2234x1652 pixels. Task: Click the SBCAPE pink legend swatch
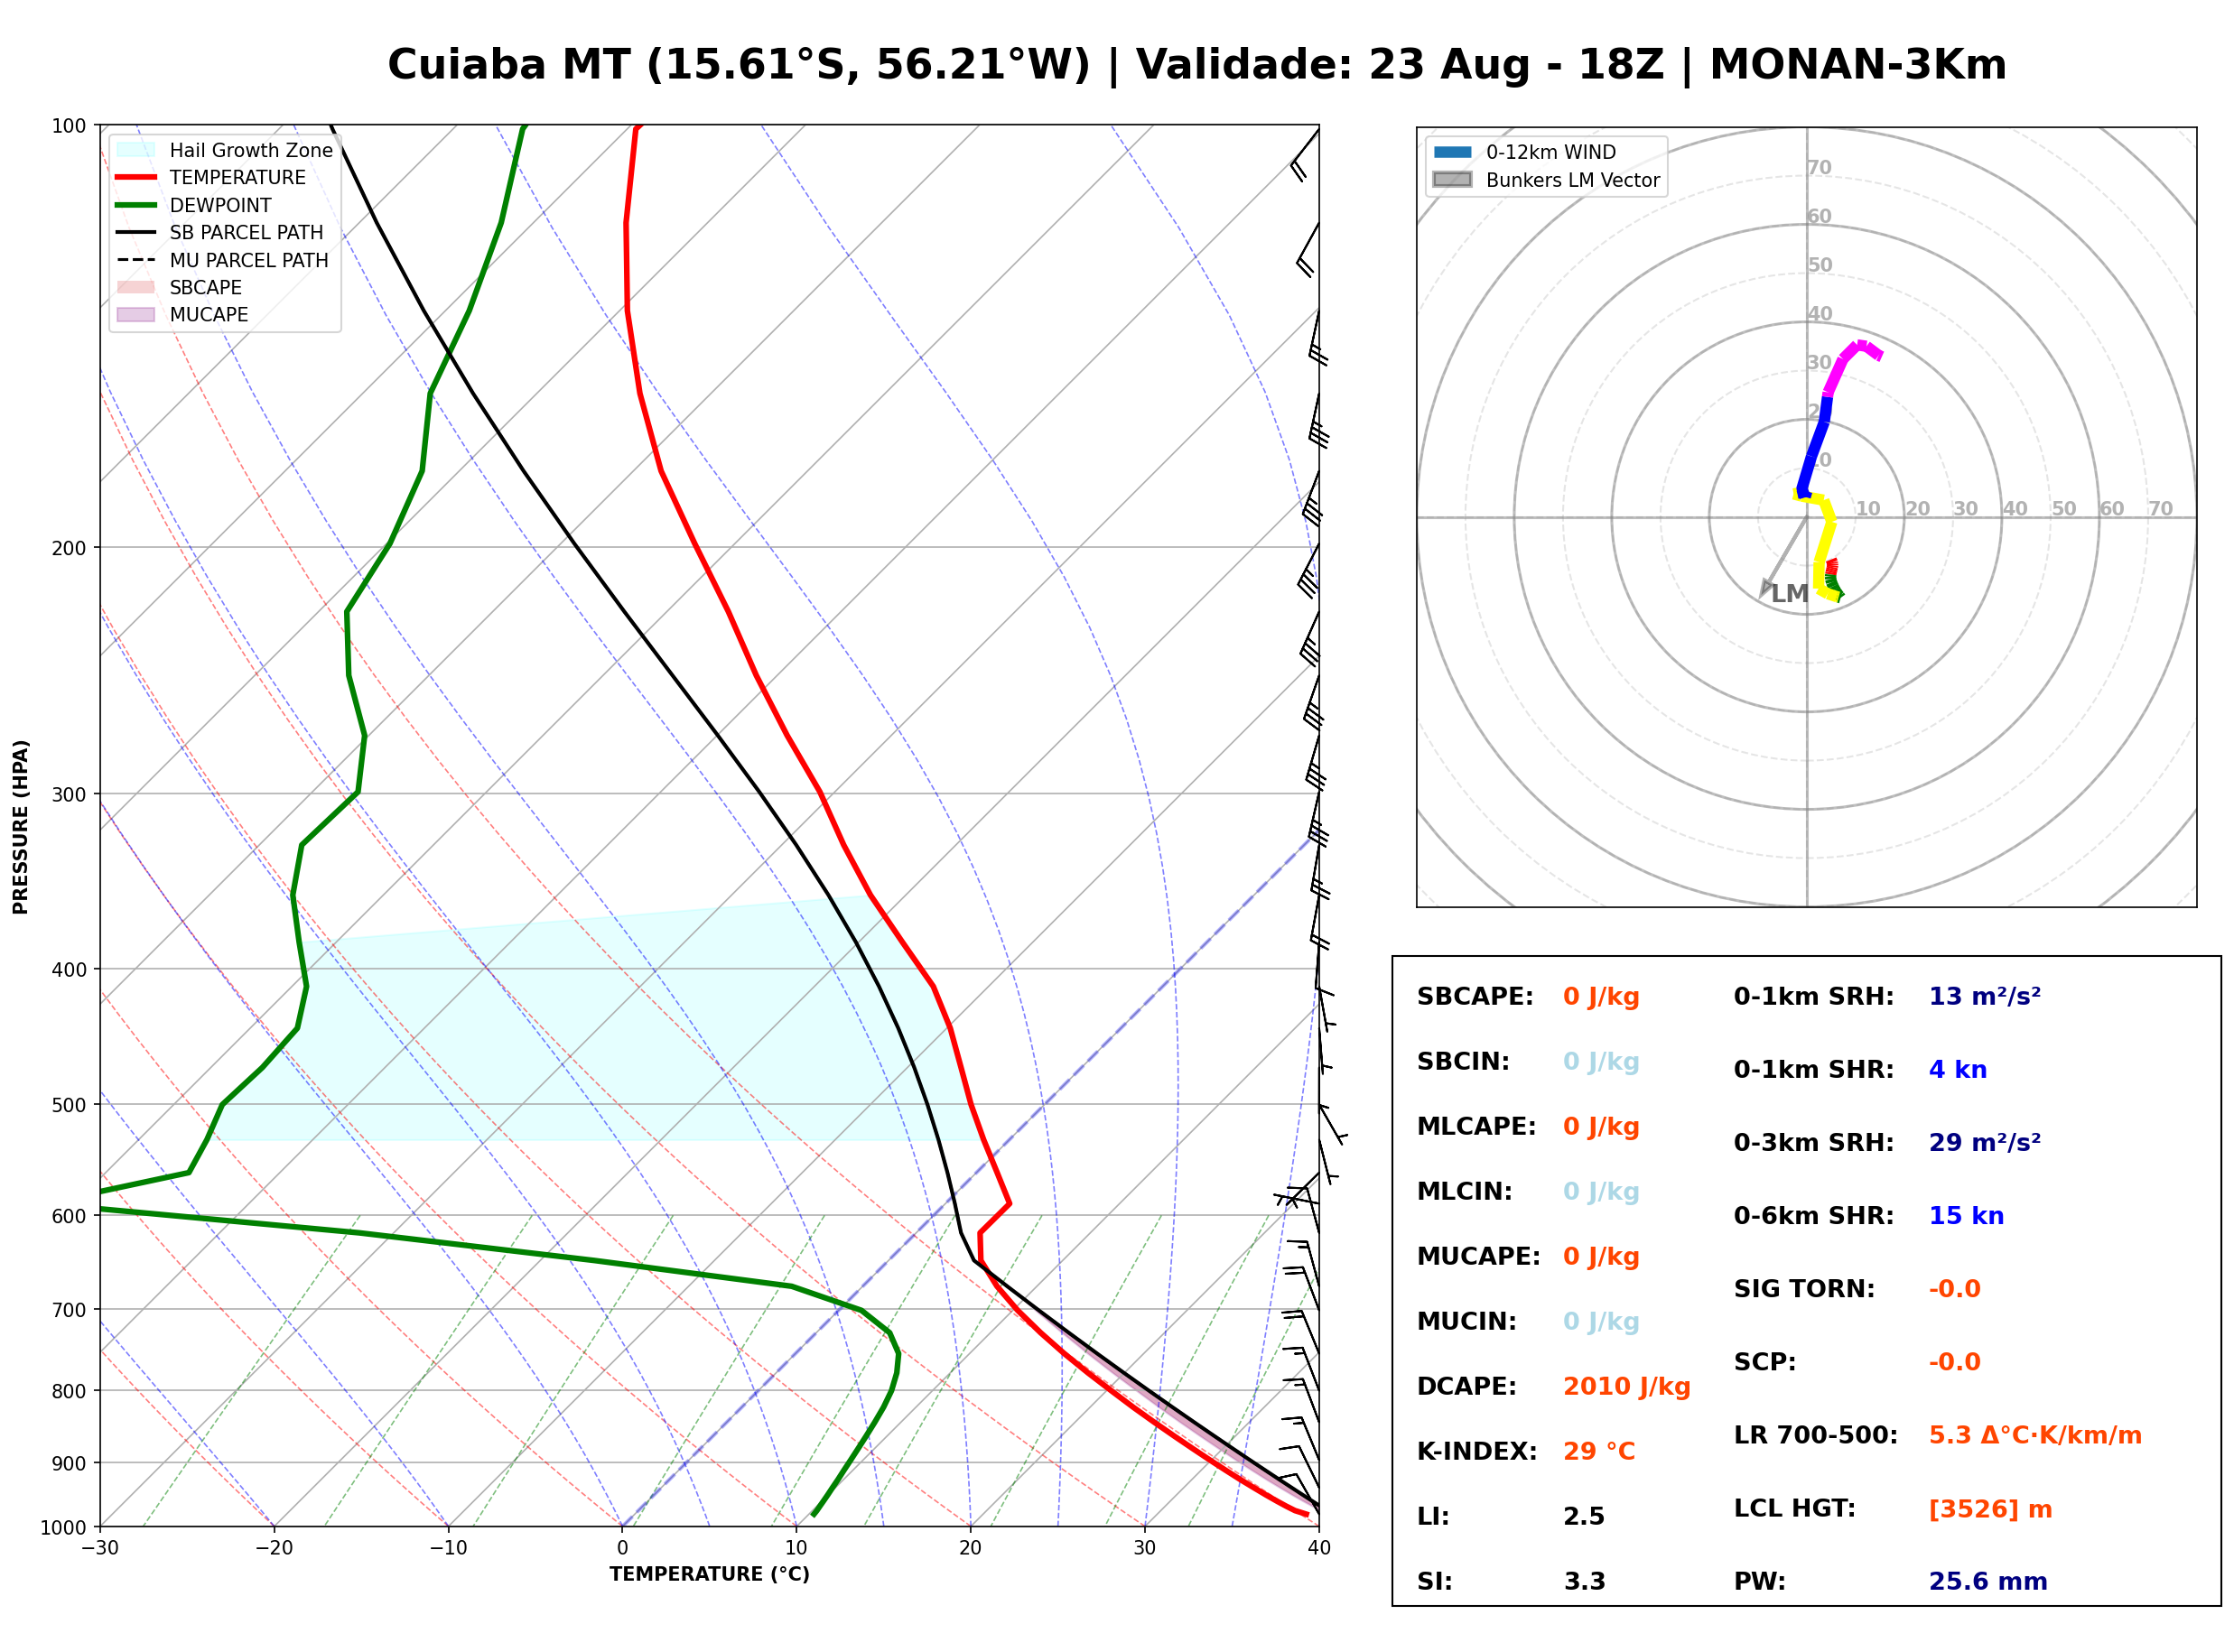pyautogui.click(x=136, y=287)
